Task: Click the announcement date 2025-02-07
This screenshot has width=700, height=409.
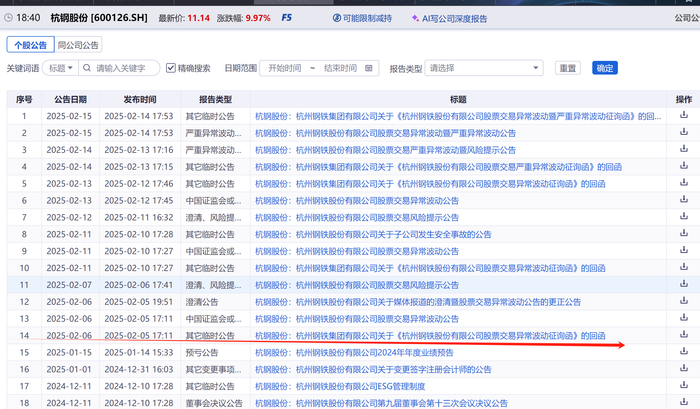Action: (x=69, y=285)
